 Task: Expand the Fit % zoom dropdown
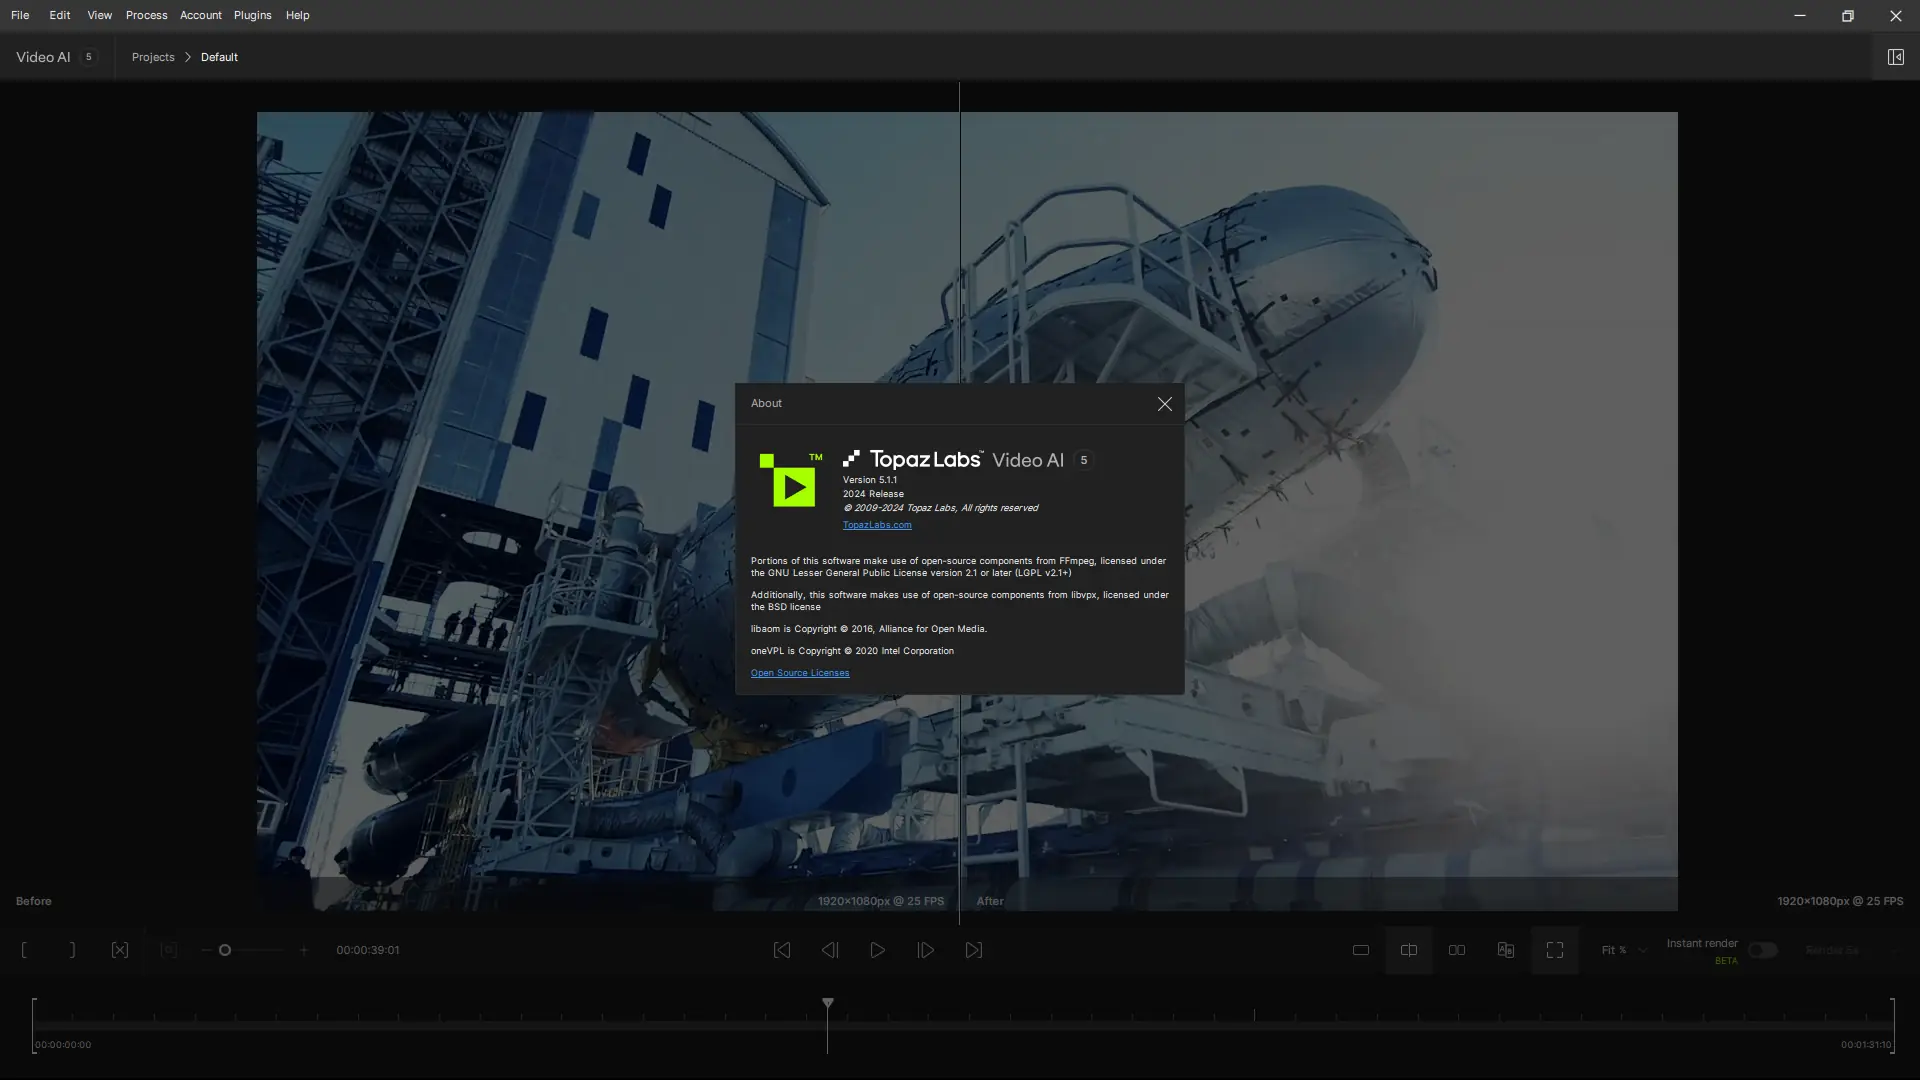[1623, 950]
